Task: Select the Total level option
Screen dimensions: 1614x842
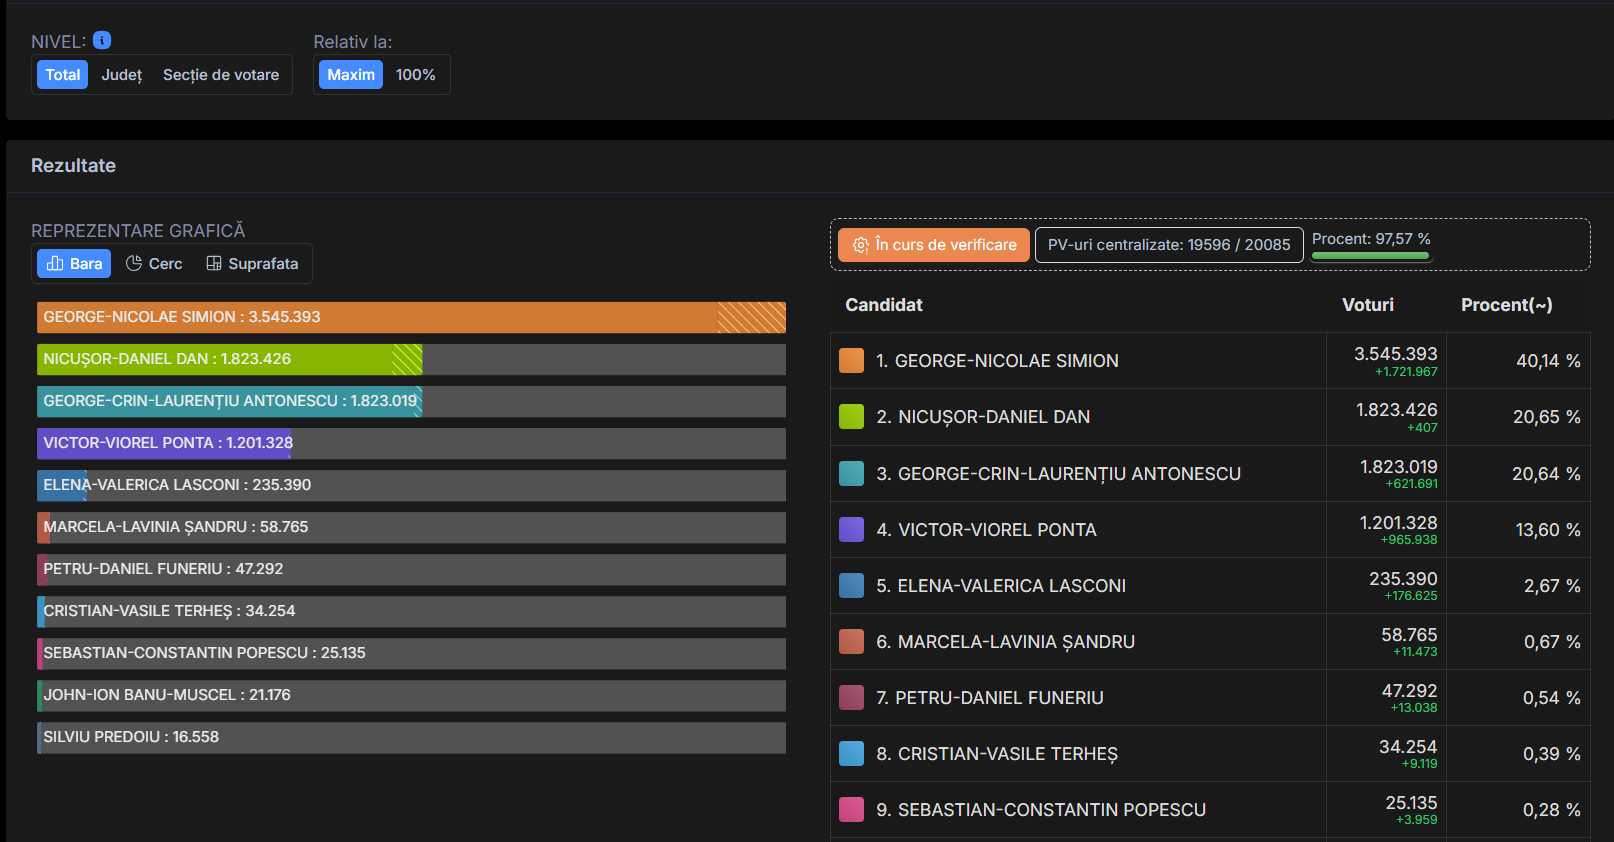Action: 63,75
